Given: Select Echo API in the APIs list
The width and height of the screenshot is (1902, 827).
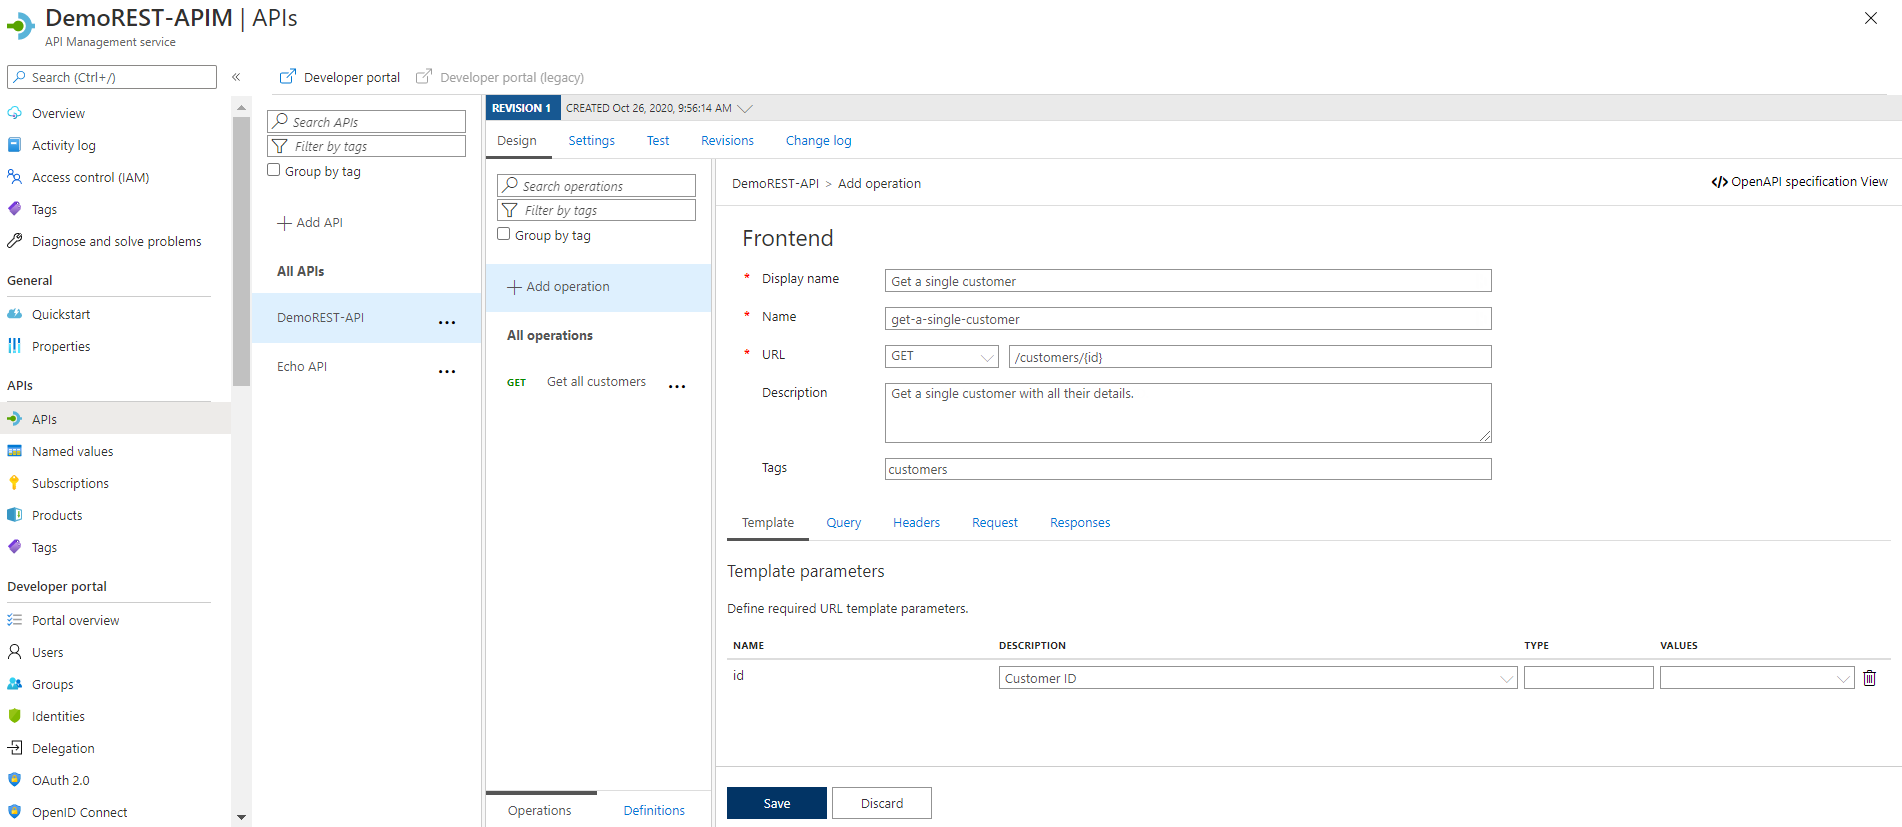Looking at the screenshot, I should tap(302, 367).
